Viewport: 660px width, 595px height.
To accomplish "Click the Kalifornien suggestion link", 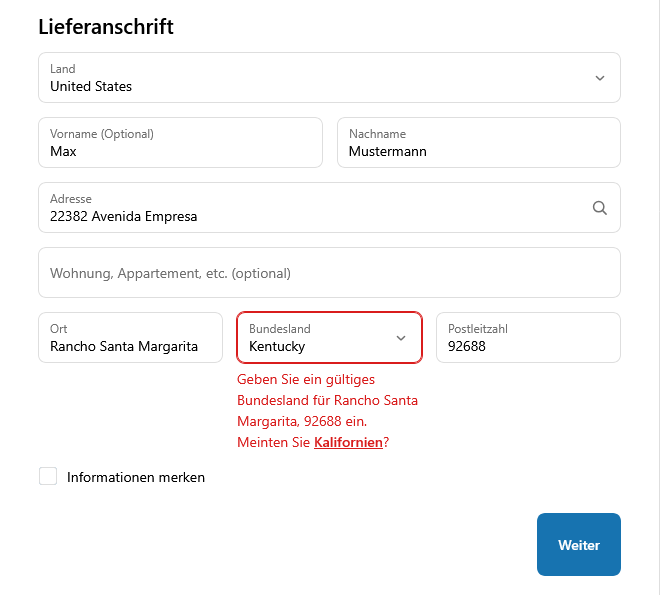I will 348,442.
